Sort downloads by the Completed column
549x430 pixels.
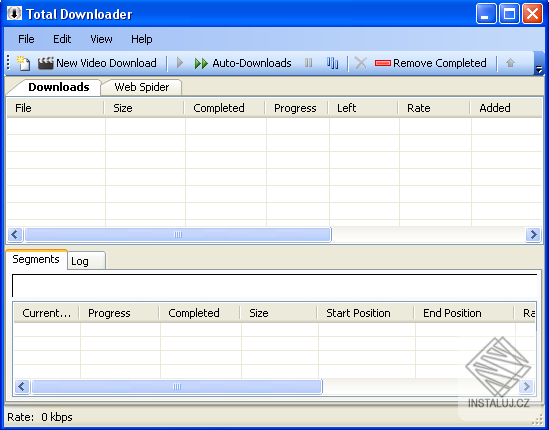pos(224,108)
